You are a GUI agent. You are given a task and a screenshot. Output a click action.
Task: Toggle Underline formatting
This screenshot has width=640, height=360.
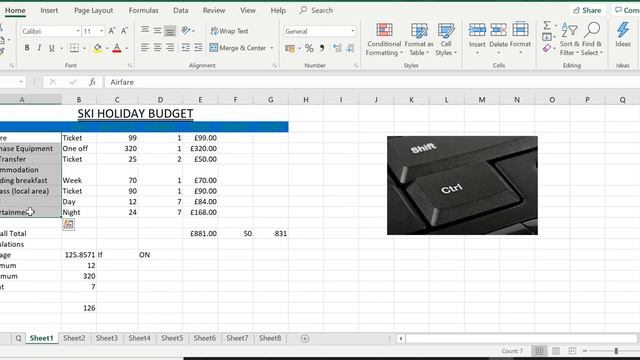51,48
